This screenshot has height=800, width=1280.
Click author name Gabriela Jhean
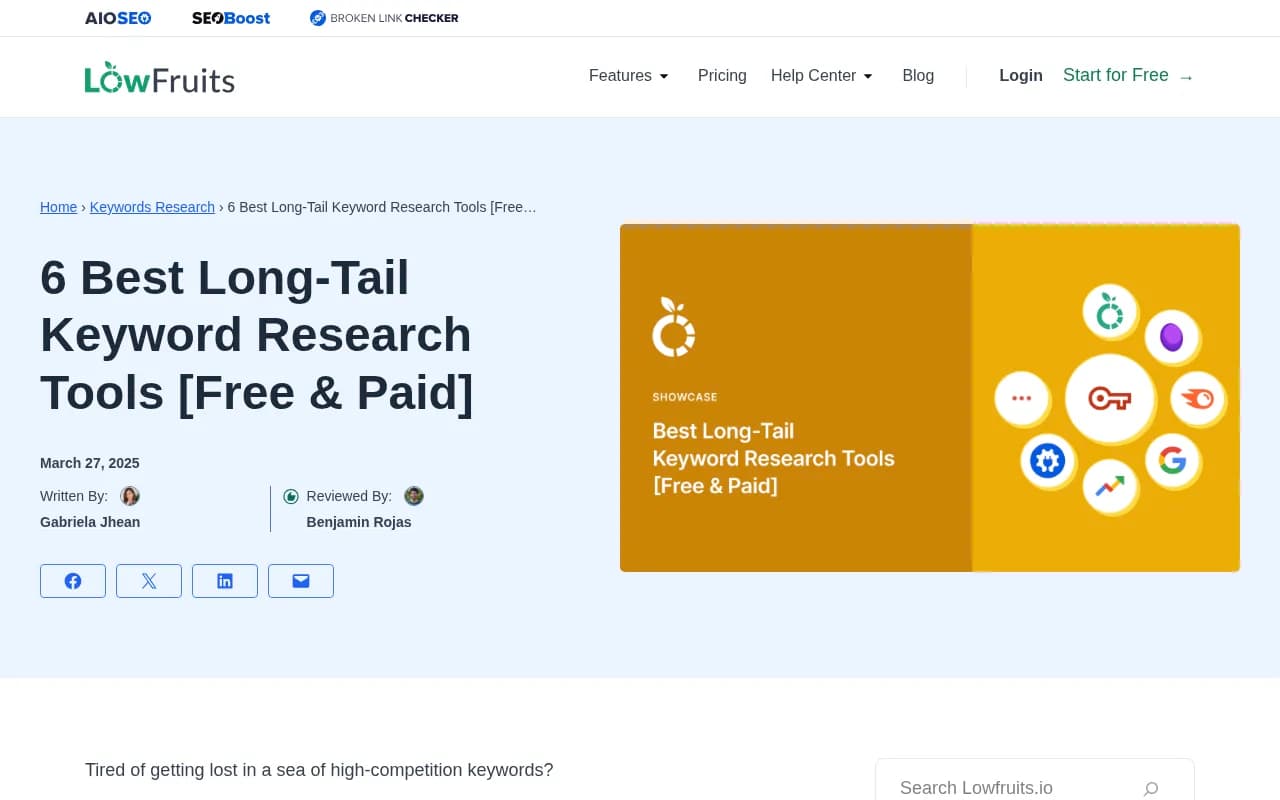[90, 522]
